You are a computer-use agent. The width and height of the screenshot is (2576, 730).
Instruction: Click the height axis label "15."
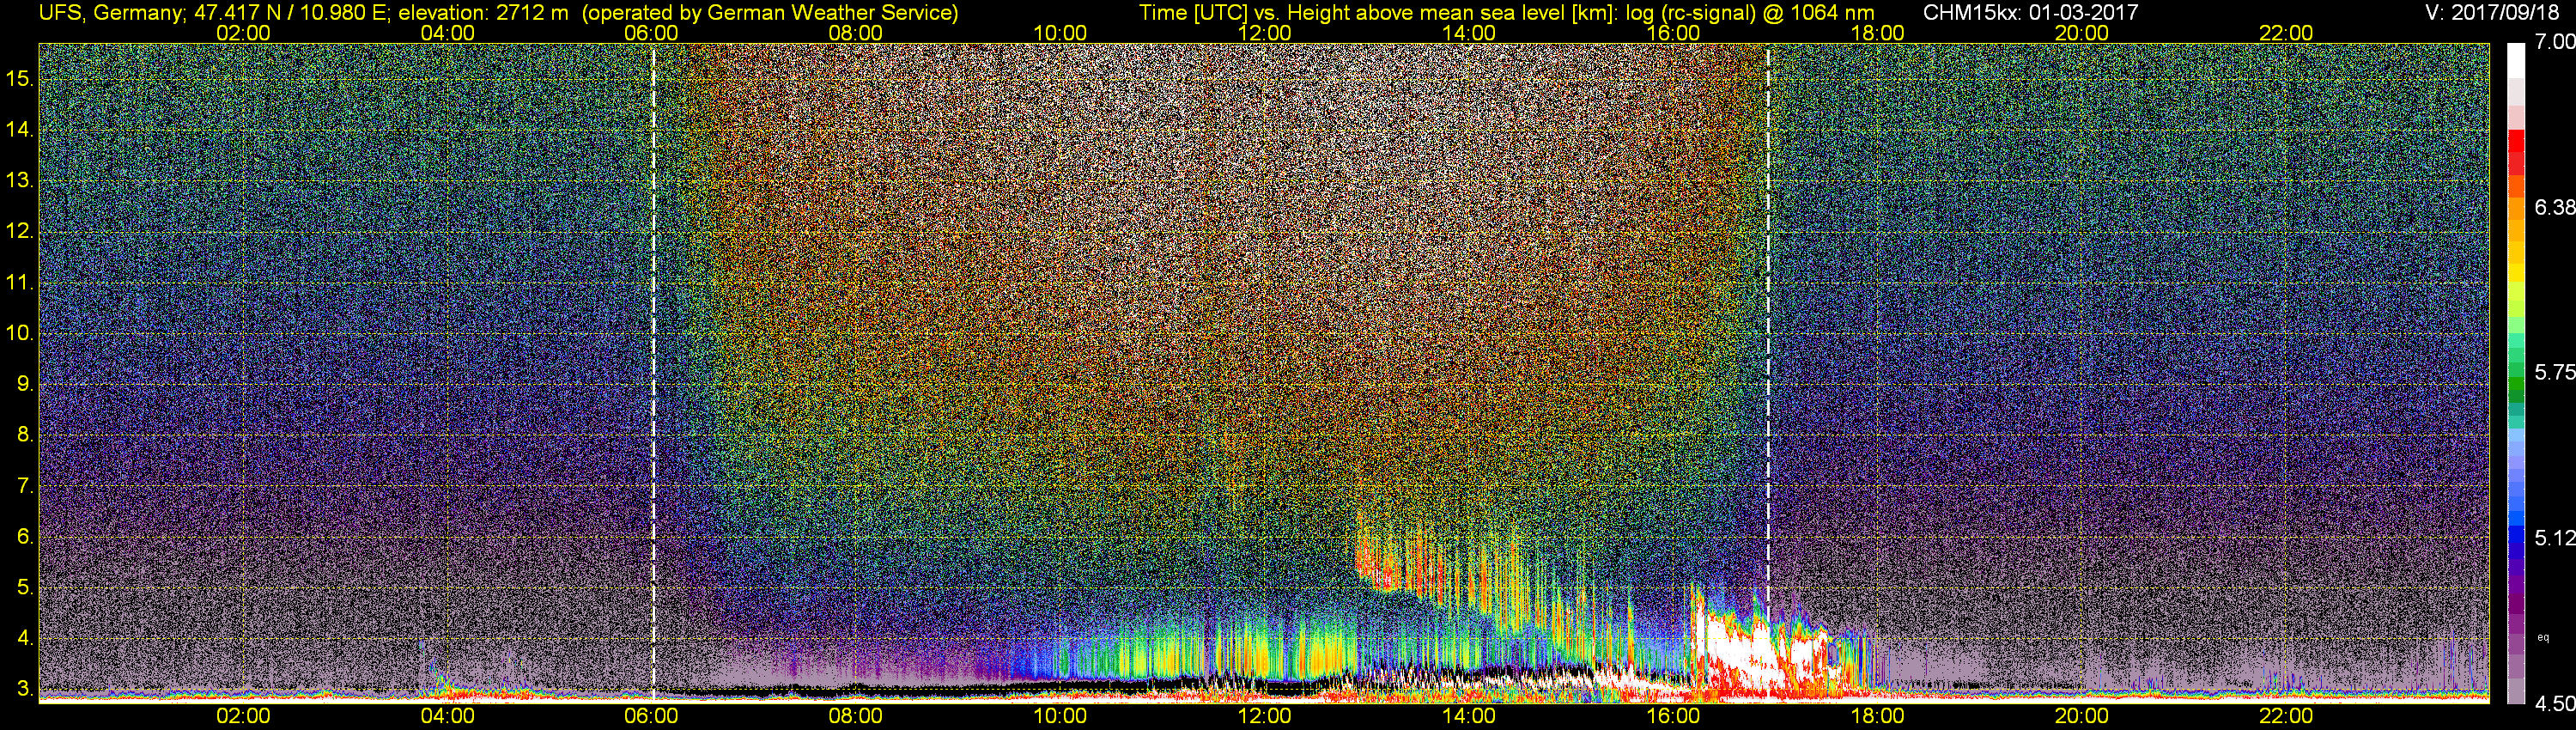point(20,78)
